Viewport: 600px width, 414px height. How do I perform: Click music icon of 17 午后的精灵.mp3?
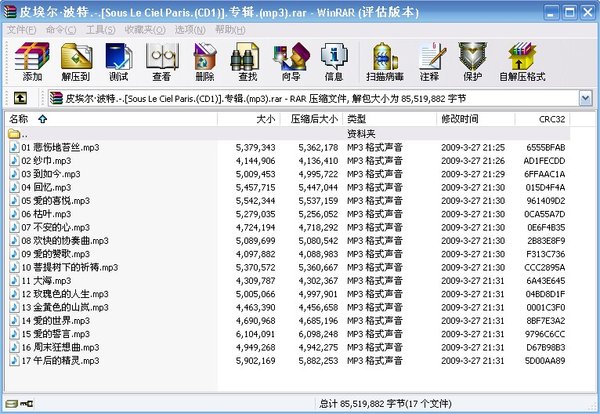pyautogui.click(x=14, y=360)
